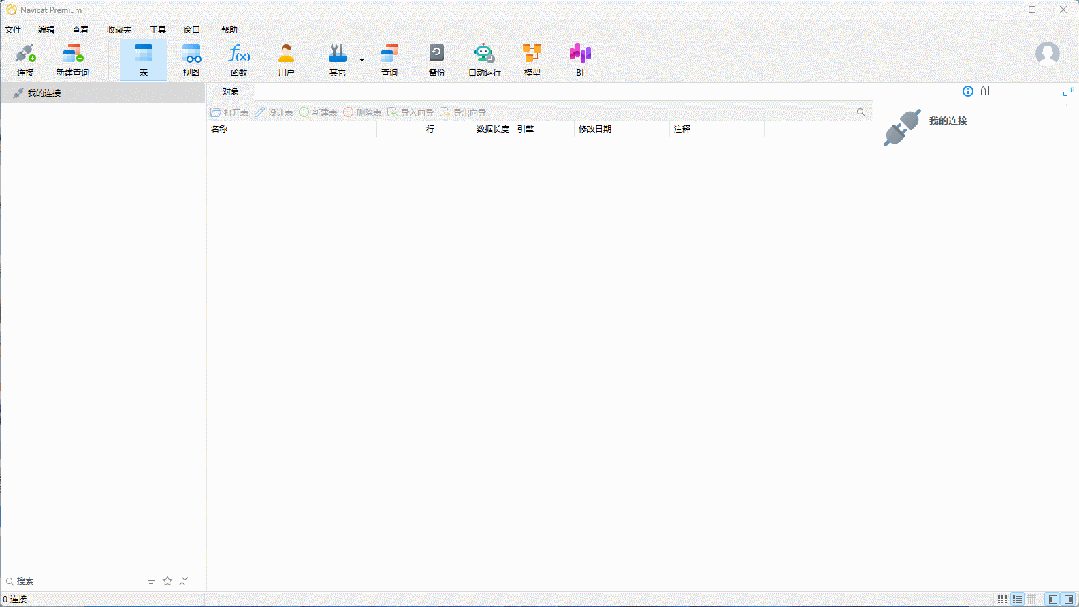Click the search magnifier in the object list toolbar
This screenshot has width=1079, height=607.
861,112
